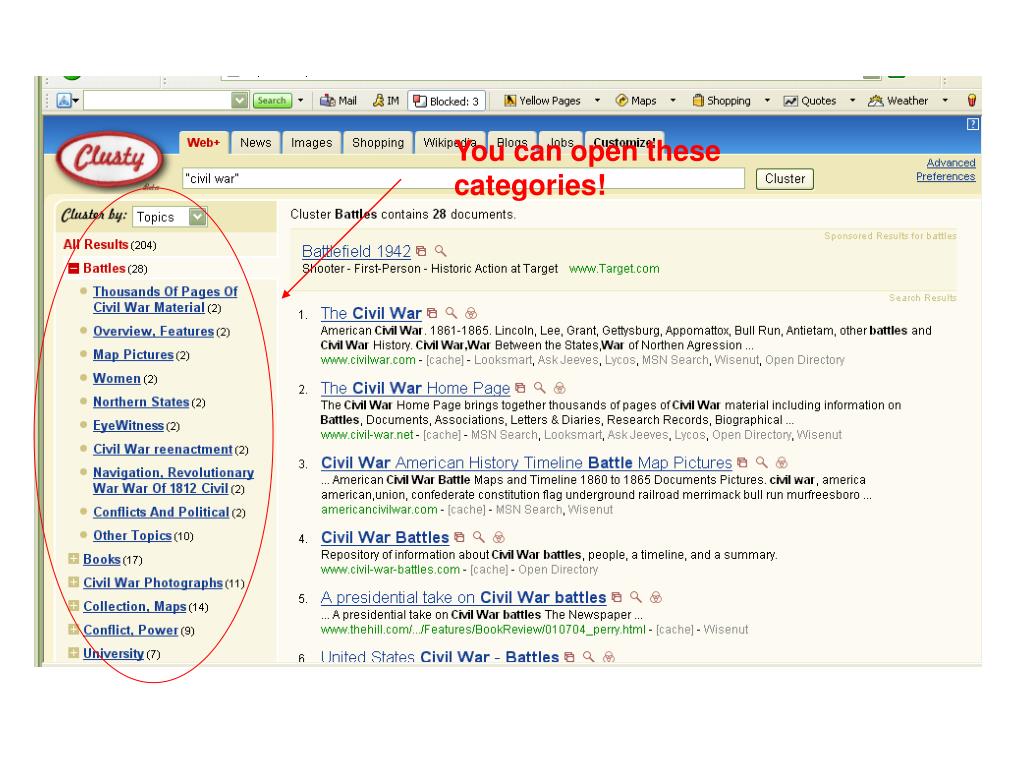Click preview magnifier beside A presidential take result
Viewport: 1024px width, 768px height.
point(636,597)
